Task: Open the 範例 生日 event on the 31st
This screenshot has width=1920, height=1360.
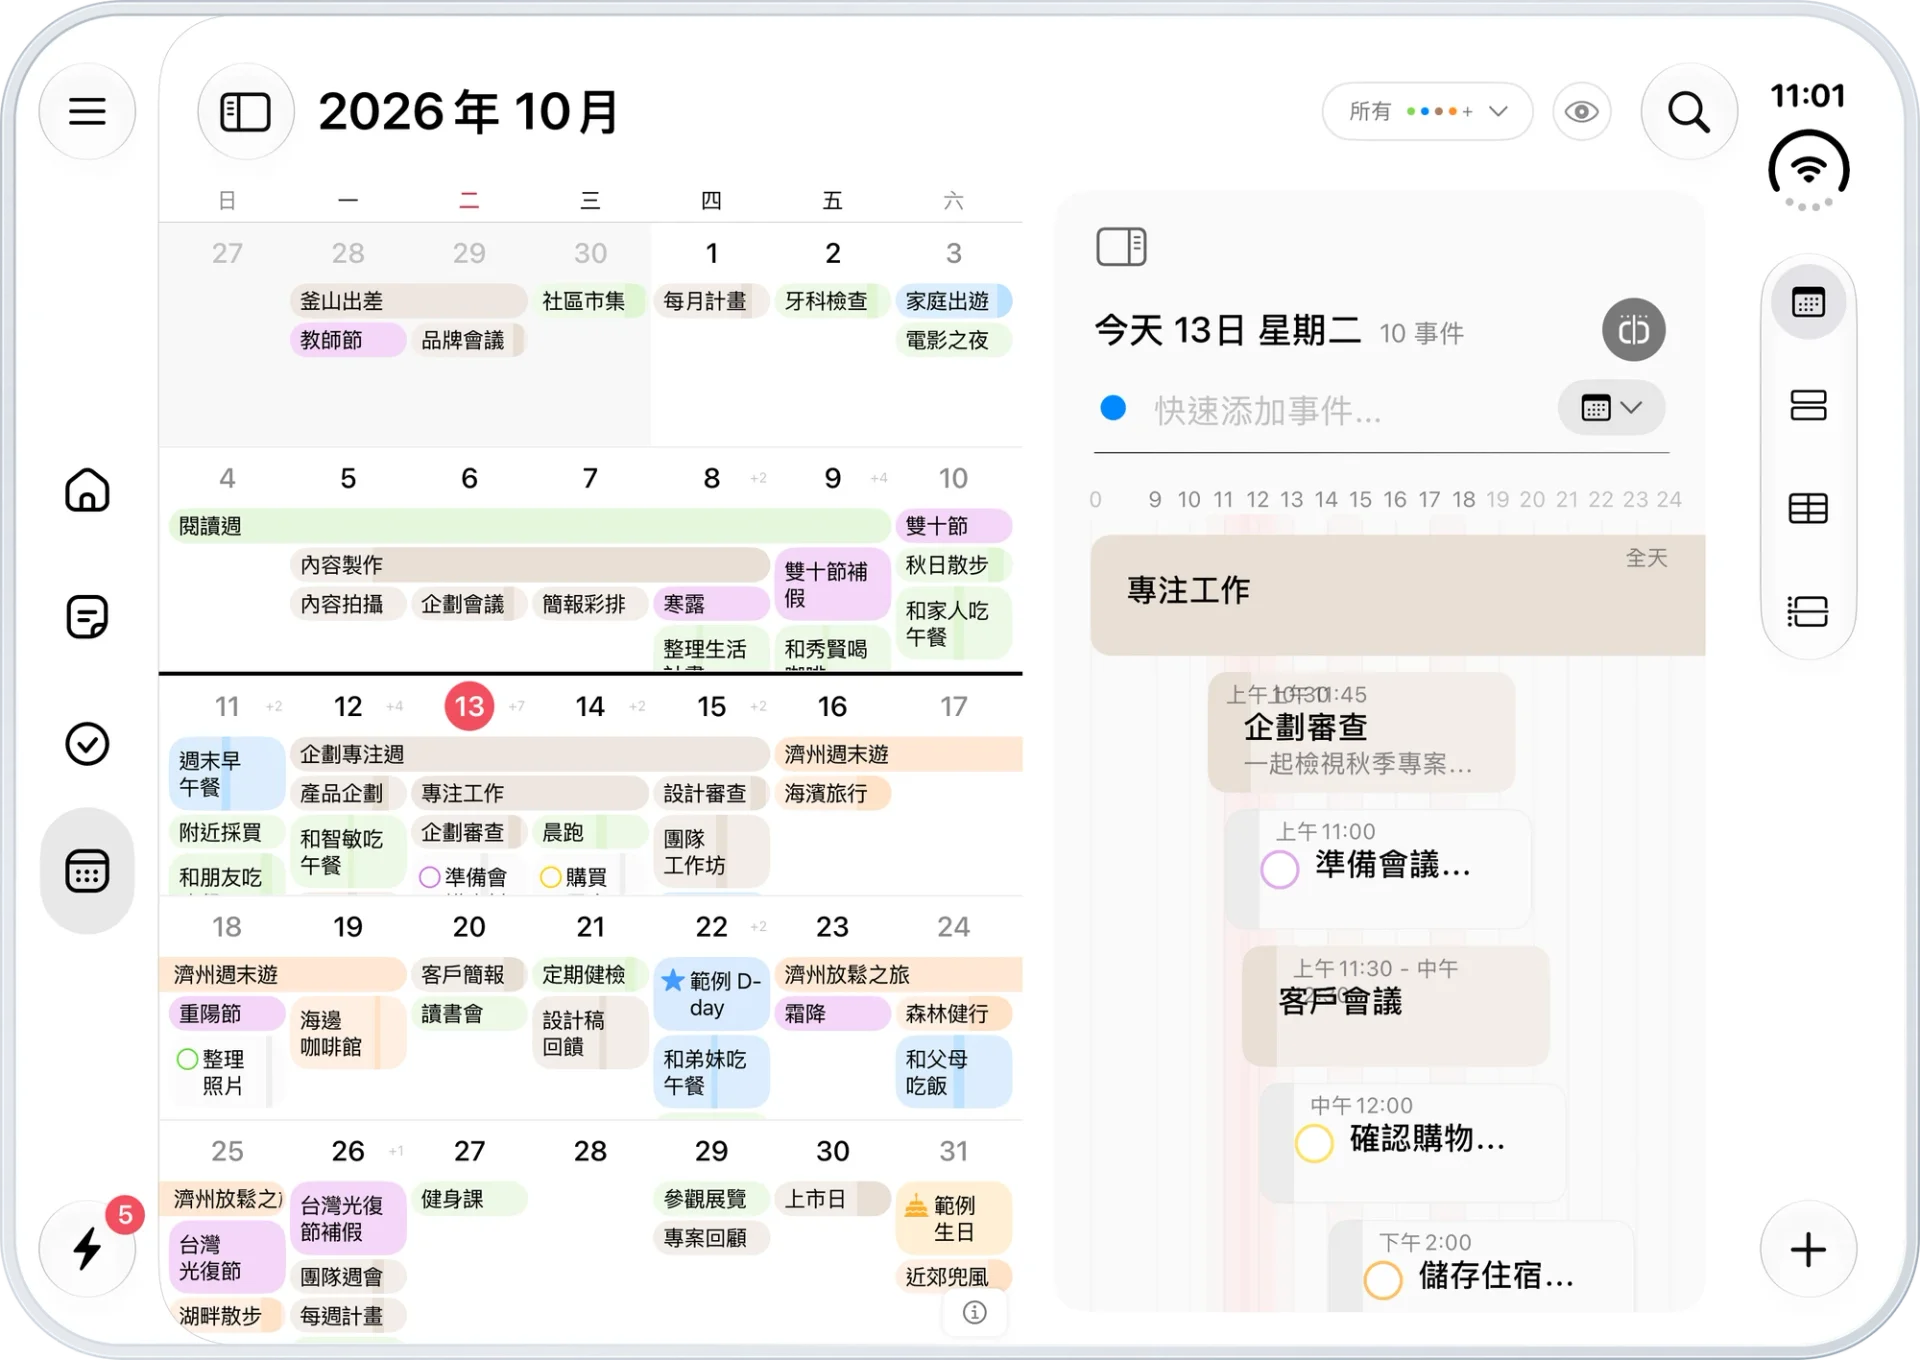Action: coord(953,1218)
